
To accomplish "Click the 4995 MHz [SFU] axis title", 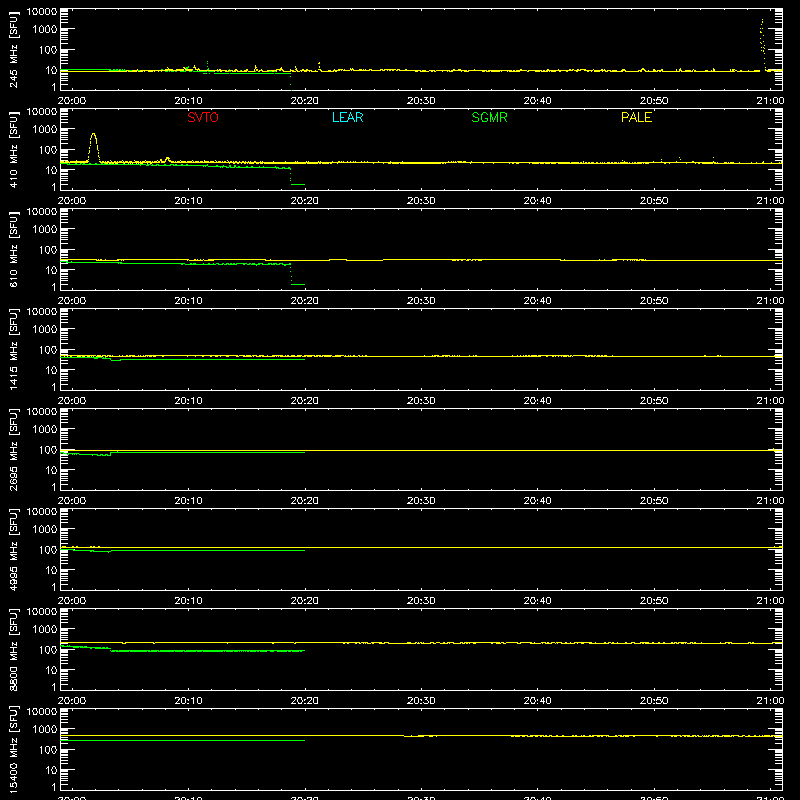I will pos(13,550).
